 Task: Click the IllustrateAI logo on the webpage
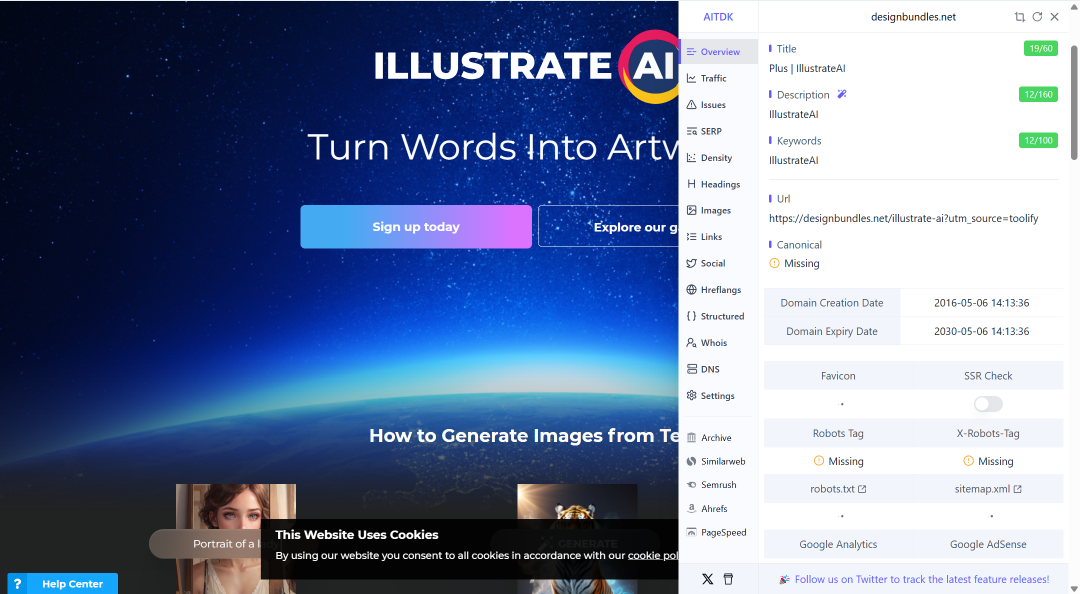click(526, 66)
